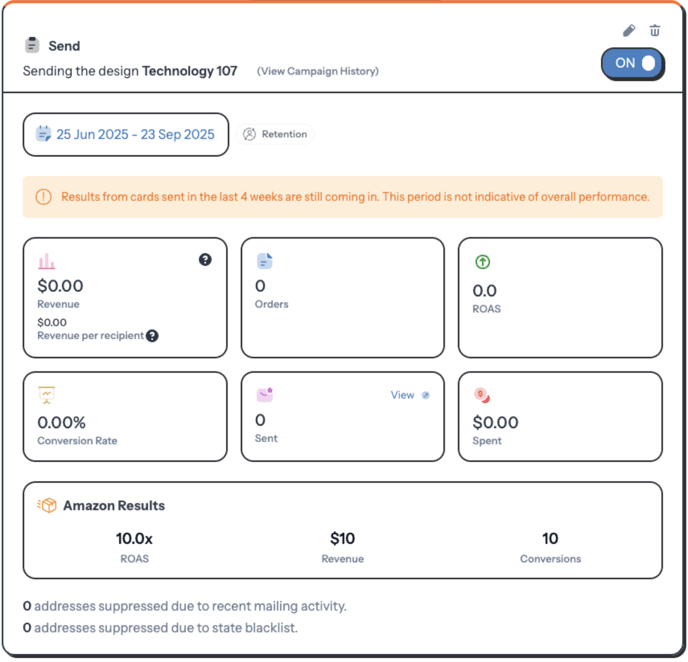The height and width of the screenshot is (662, 688).
Task: Click the Technology 107 design name
Action: click(189, 71)
